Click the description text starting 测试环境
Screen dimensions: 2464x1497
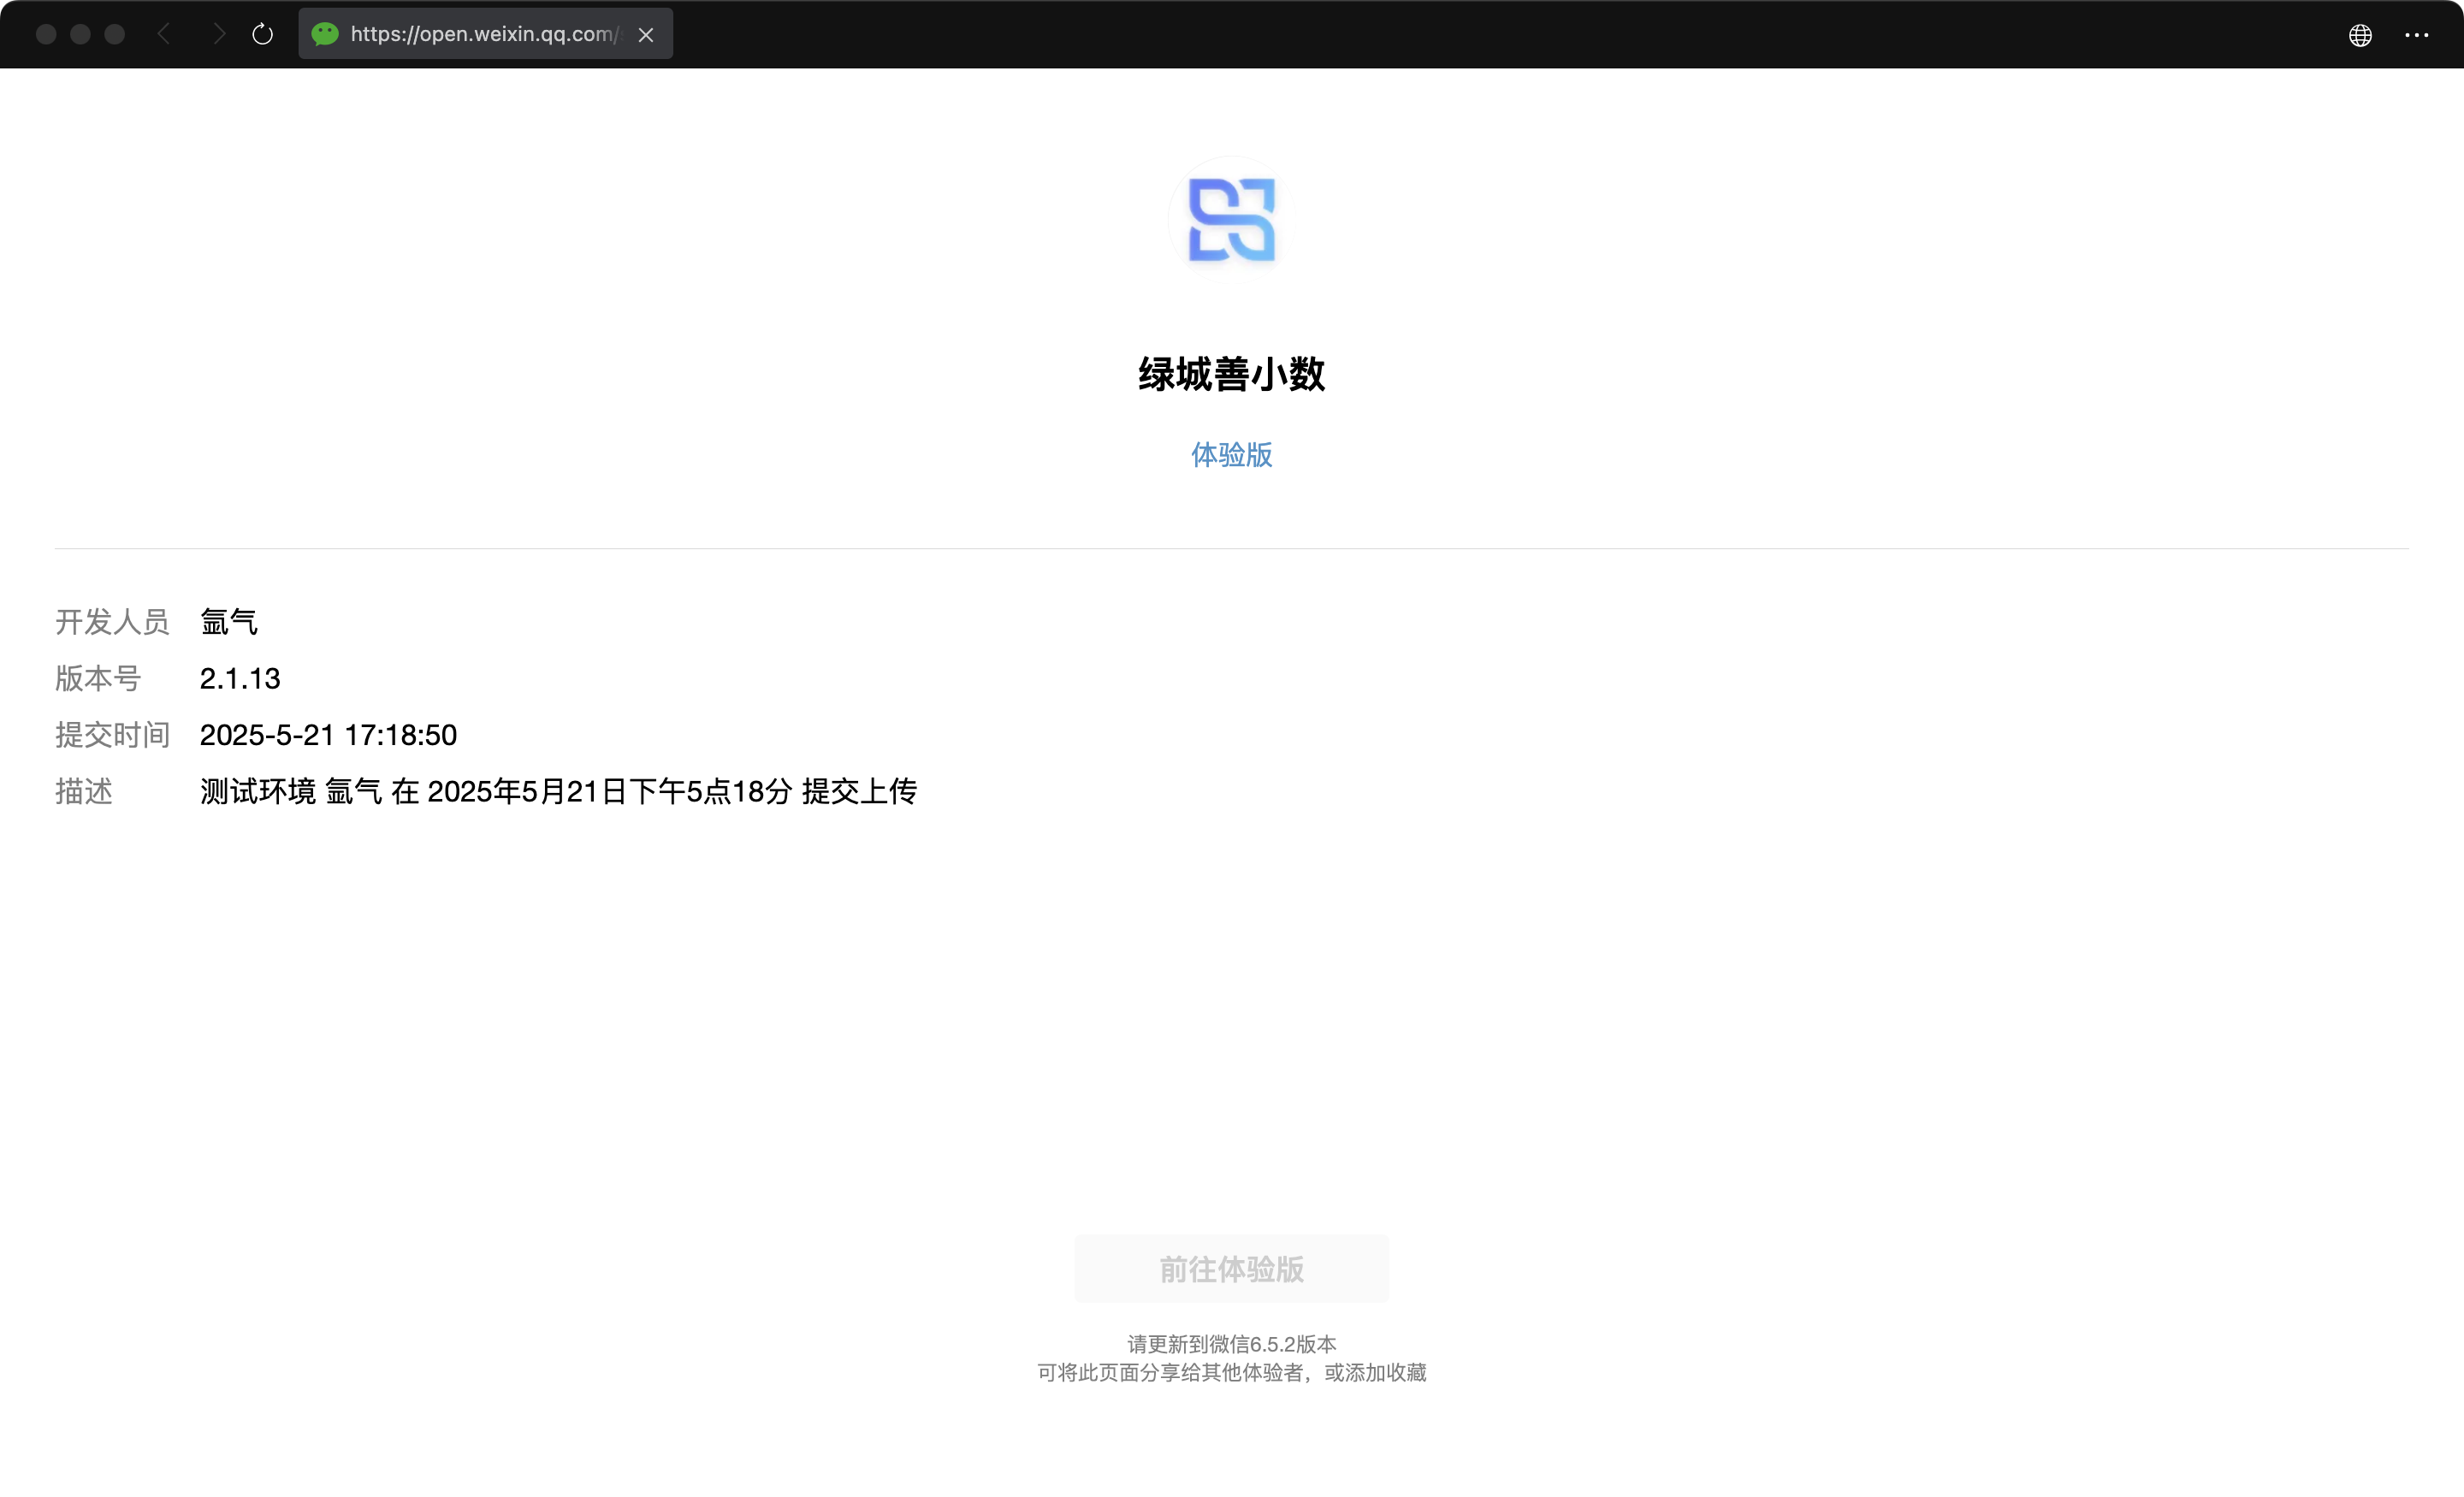[558, 791]
